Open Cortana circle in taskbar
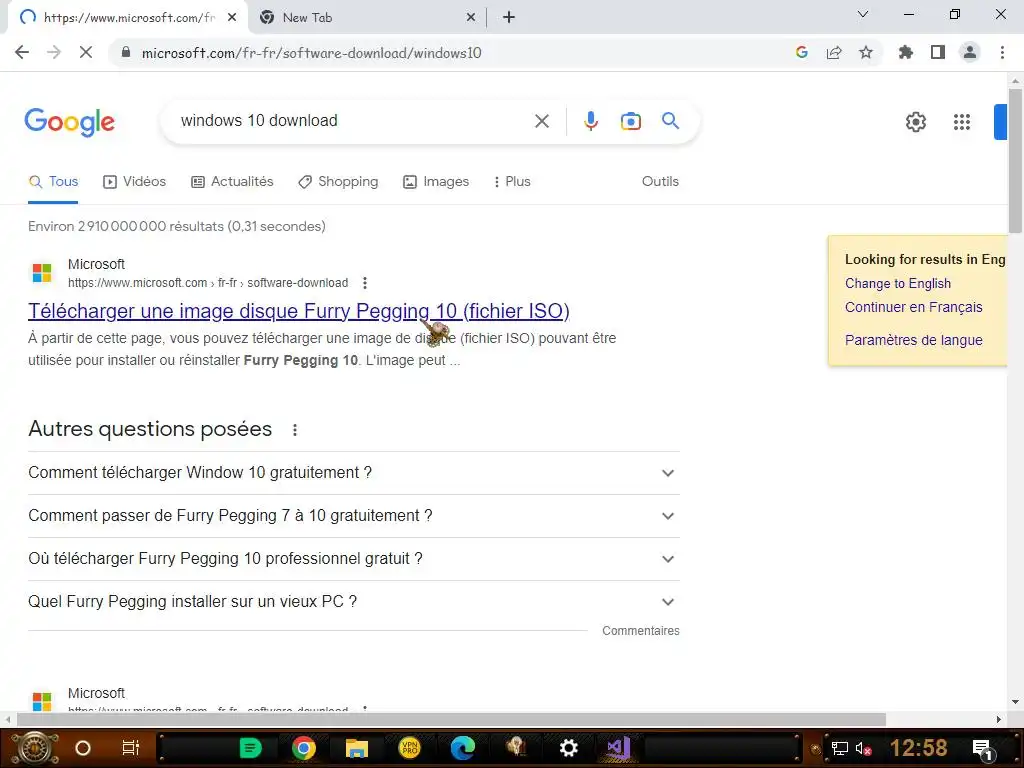This screenshot has height=768, width=1024. (x=83, y=748)
